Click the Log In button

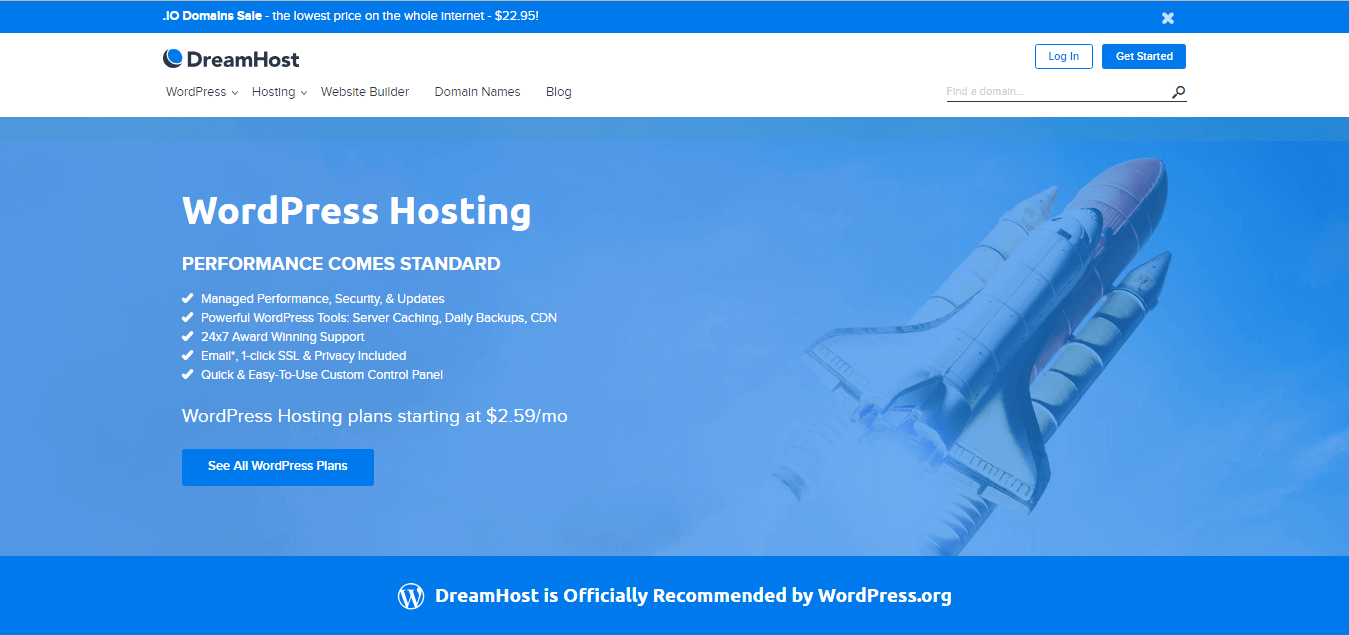point(1063,56)
